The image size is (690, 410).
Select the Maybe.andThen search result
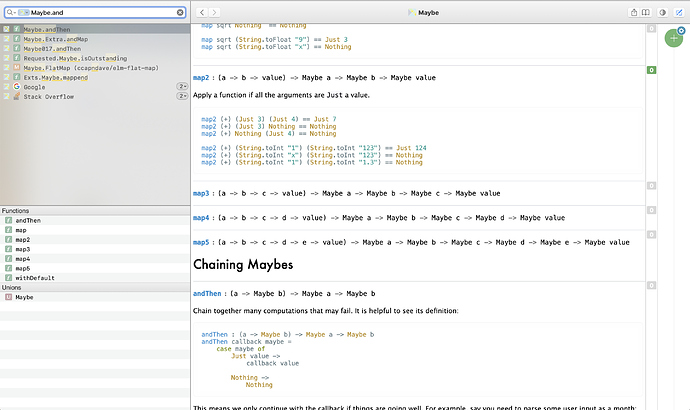pos(95,29)
